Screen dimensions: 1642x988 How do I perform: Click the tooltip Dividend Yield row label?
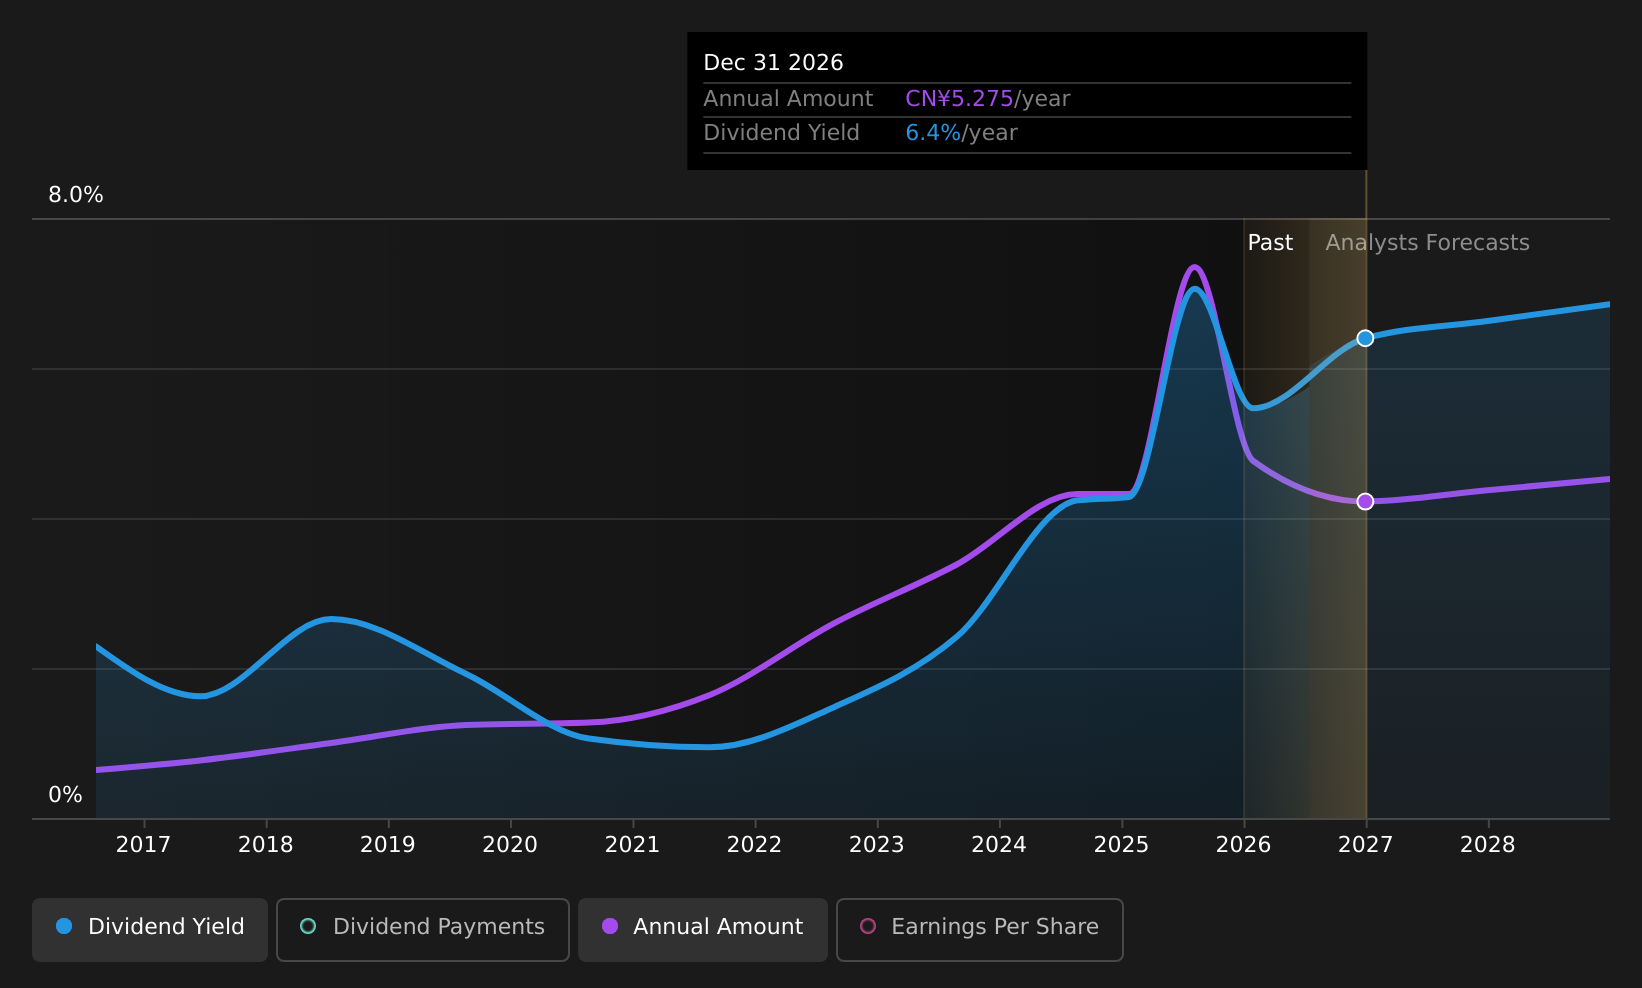tap(781, 133)
